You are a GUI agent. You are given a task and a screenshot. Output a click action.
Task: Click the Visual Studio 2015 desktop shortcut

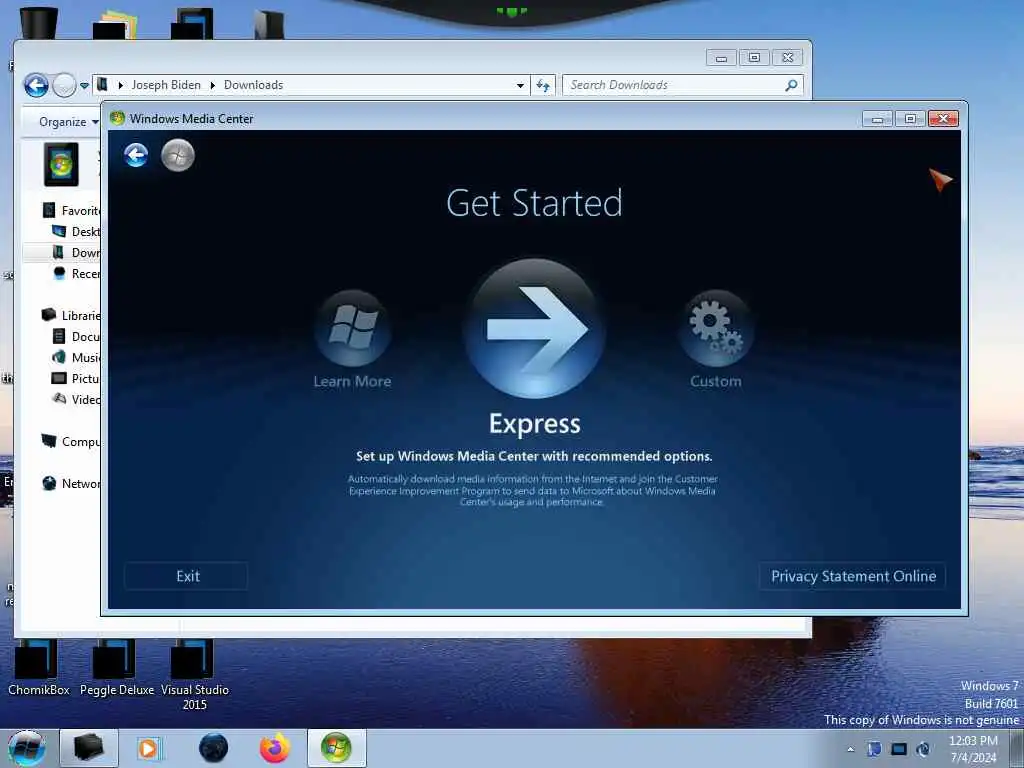pos(194,675)
